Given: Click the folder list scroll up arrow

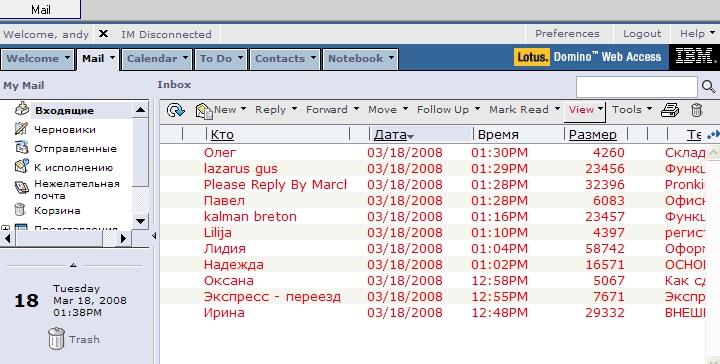Looking at the screenshot, I should point(141,109).
